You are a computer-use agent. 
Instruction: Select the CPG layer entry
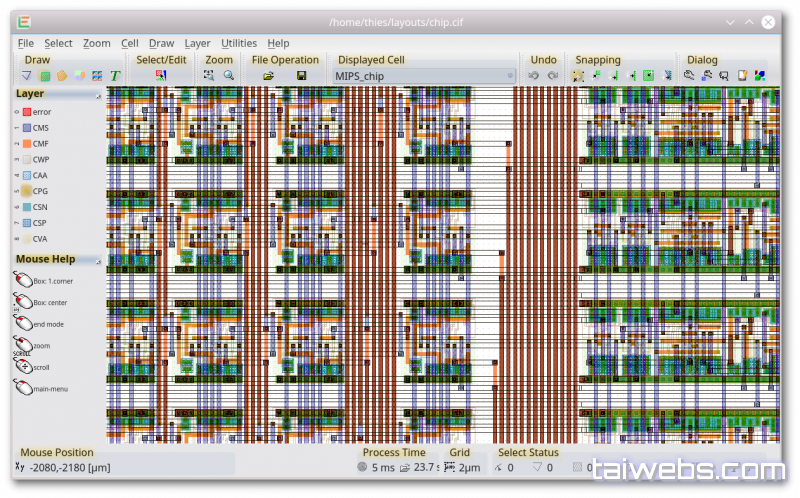point(40,191)
